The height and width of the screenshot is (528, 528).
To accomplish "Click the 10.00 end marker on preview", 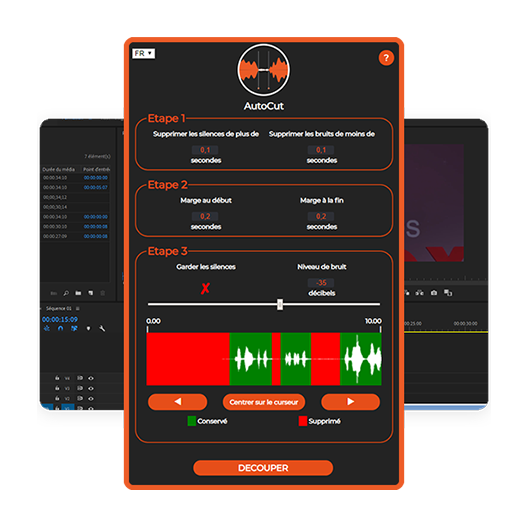I will point(373,321).
